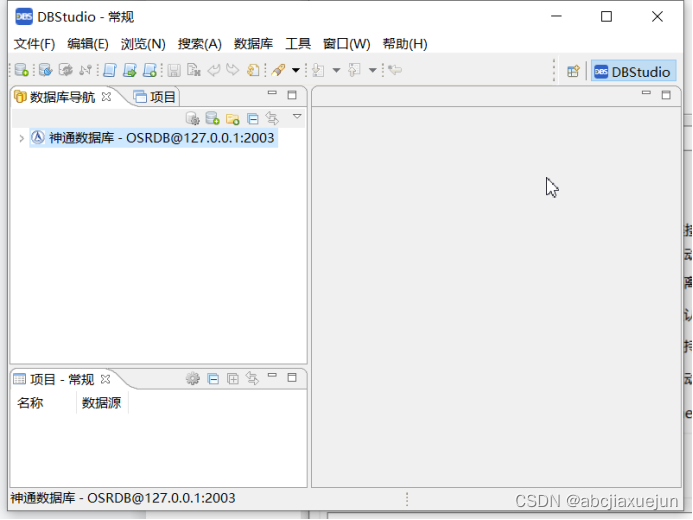Click the next annotation down-arrow icon
693x520 pixels.
tap(318, 70)
